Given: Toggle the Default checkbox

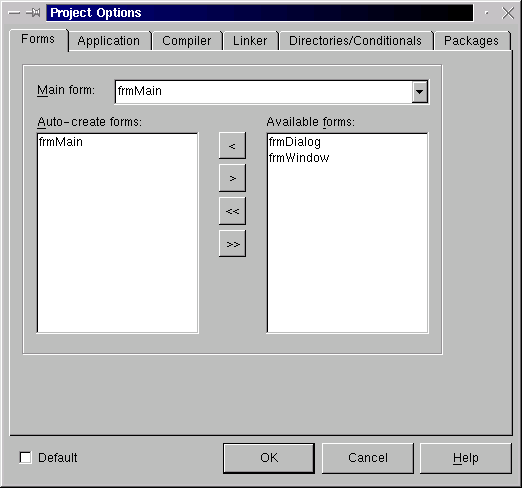Looking at the screenshot, I should 26,457.
